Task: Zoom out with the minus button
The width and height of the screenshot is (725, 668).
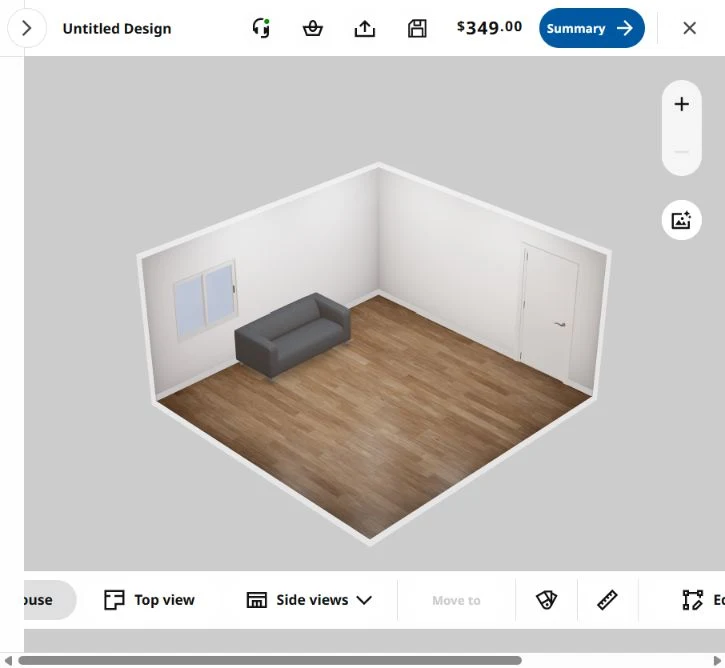Action: [x=682, y=152]
